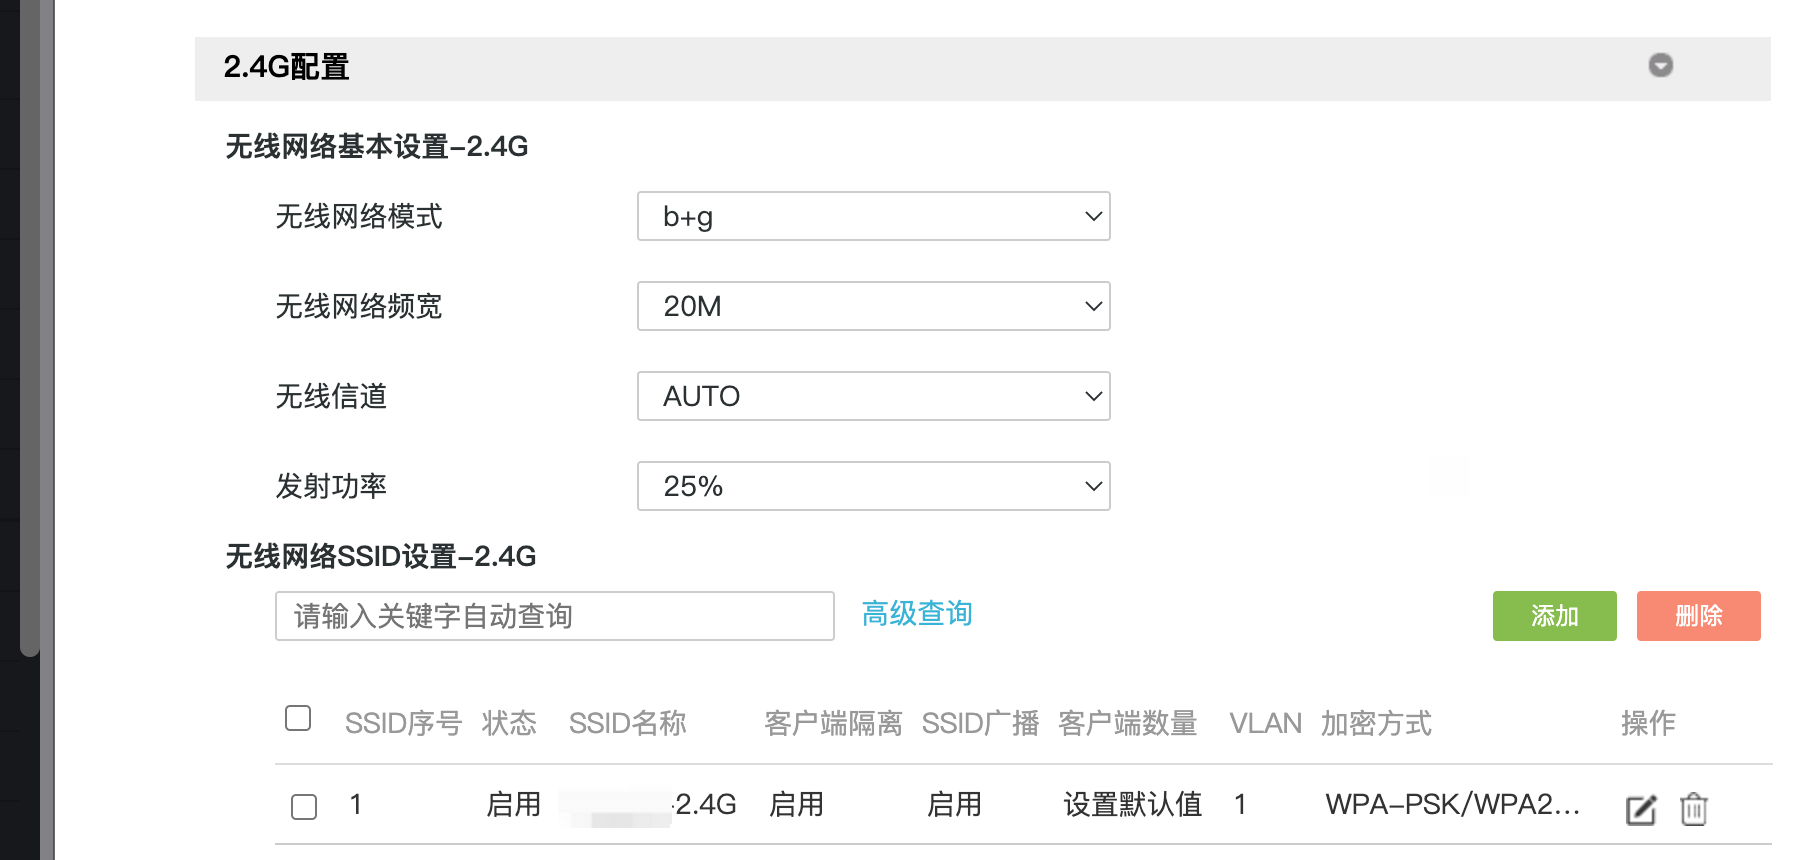This screenshot has width=1810, height=860.
Task: Open the 无线信道 dropdown showing AUTO
Action: tap(873, 397)
